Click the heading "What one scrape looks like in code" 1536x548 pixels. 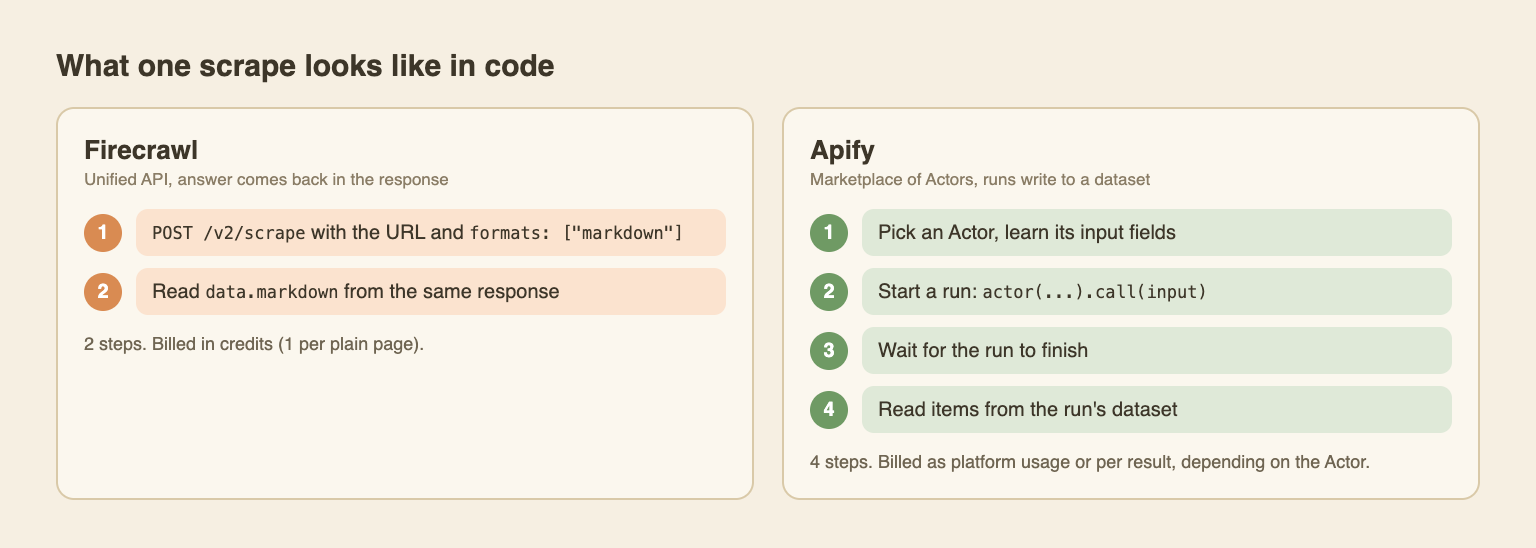(x=305, y=66)
